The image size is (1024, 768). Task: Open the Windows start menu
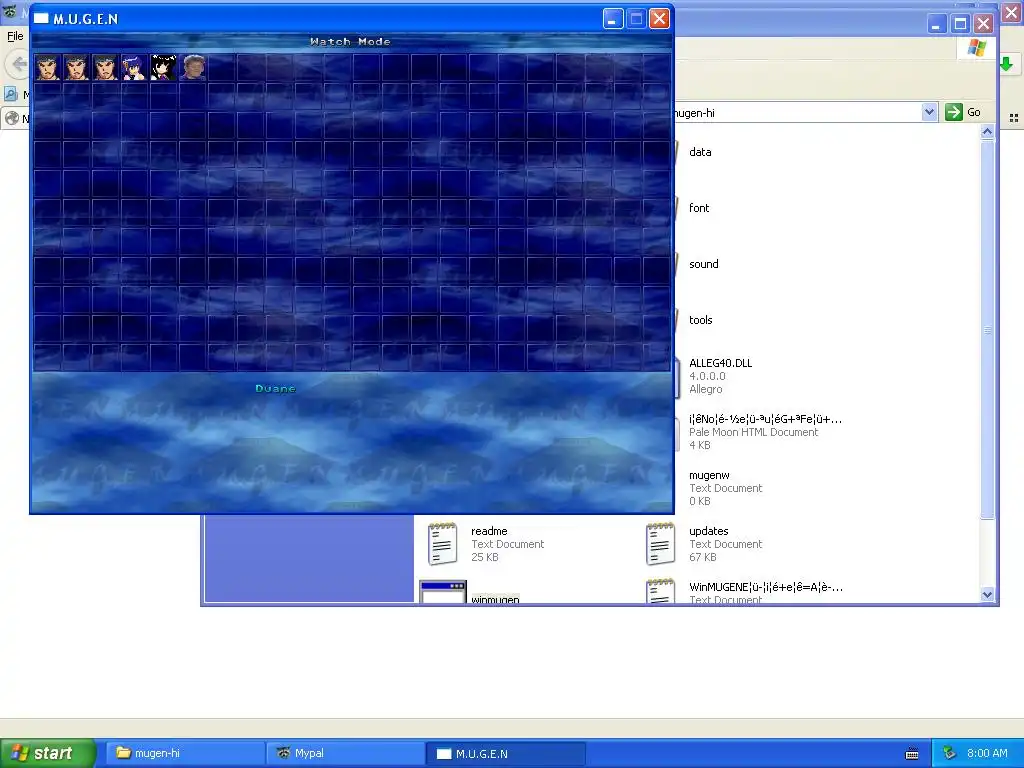48,754
